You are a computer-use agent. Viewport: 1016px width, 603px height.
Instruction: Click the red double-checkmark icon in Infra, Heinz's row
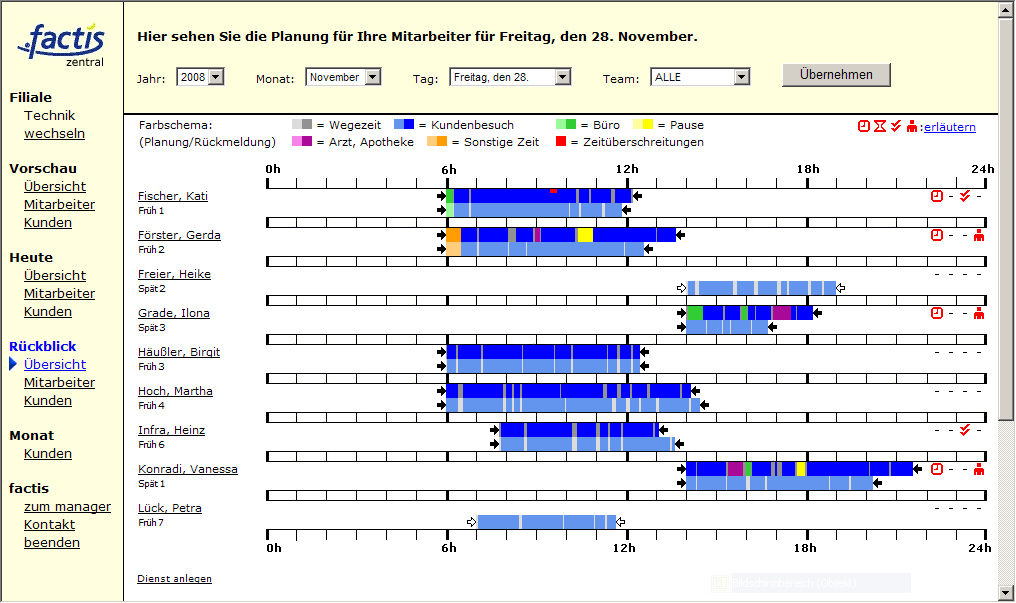pos(964,430)
